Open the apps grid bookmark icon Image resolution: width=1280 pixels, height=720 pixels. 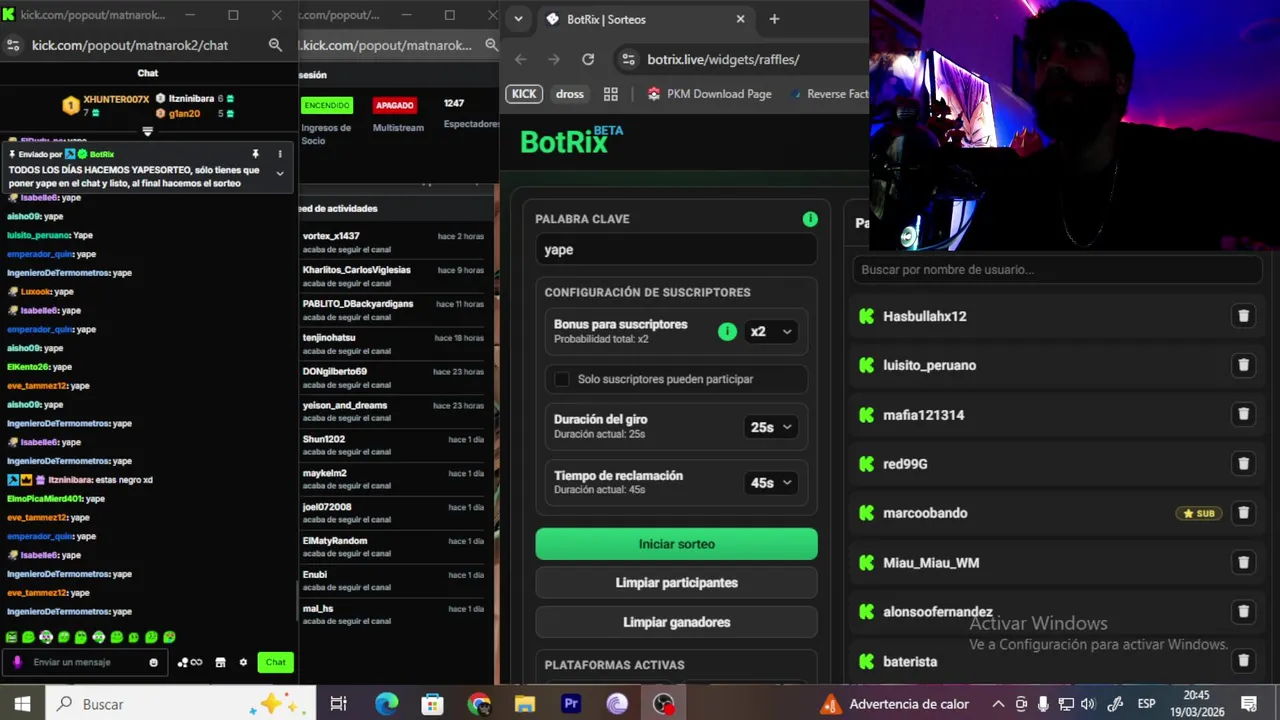pos(611,94)
